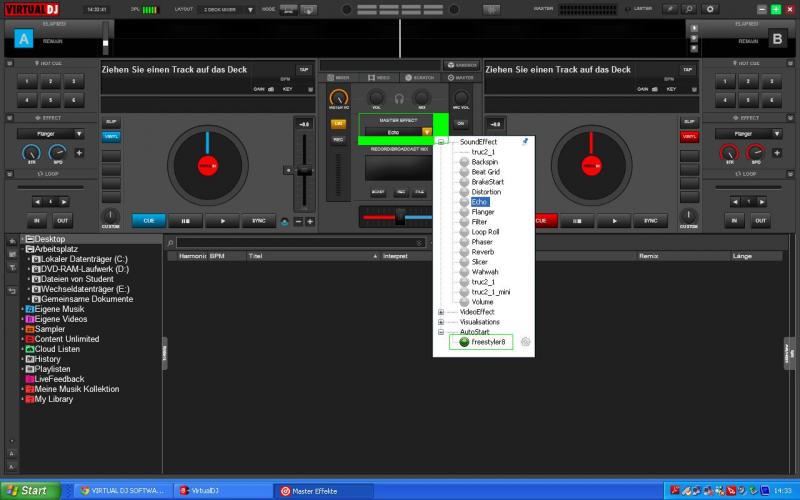Activate the green freestyler8 plugin icon

pos(464,342)
